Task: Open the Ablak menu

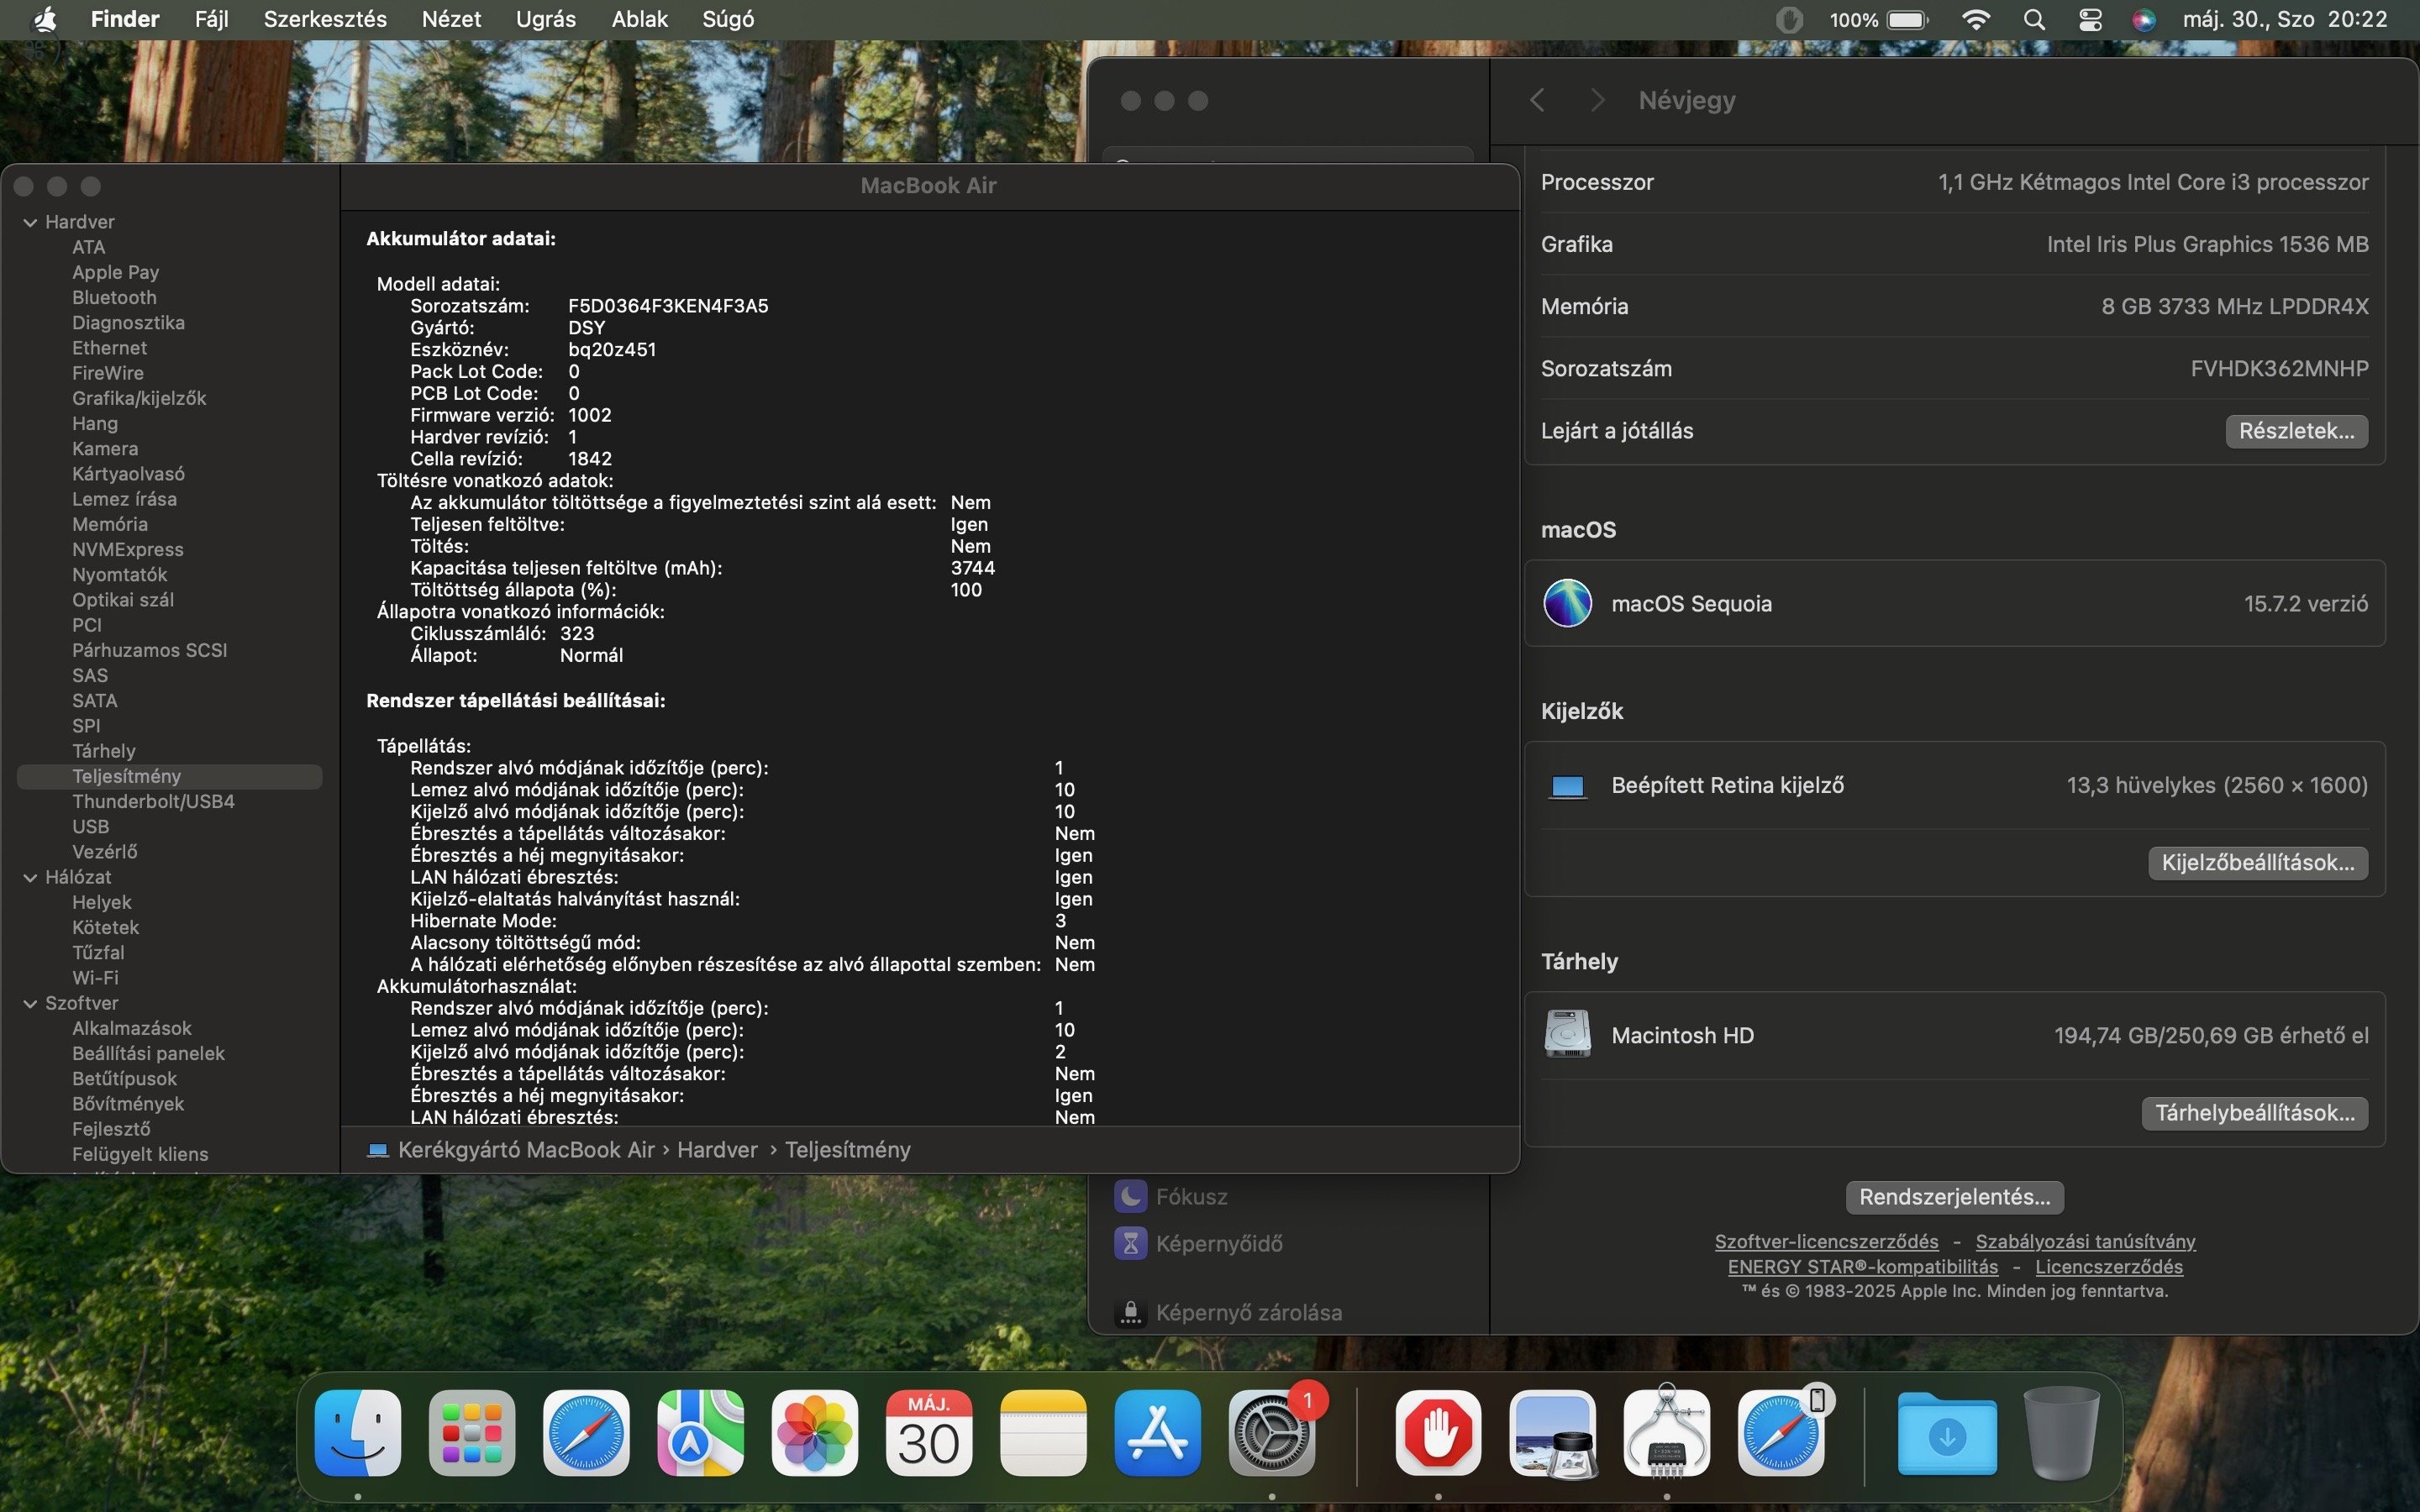Action: coord(640,19)
